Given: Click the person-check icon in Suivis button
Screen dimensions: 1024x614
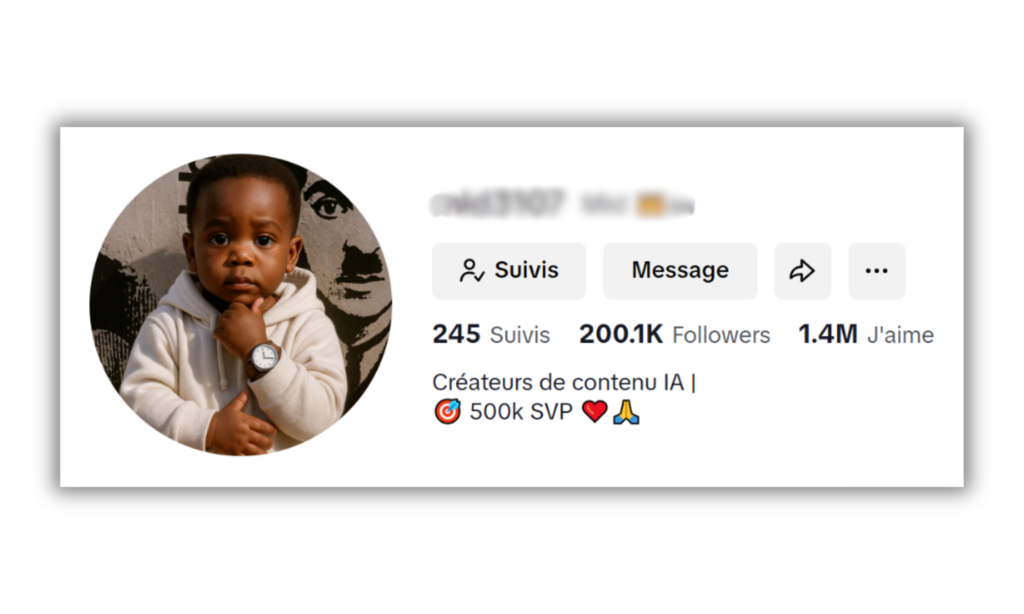Looking at the screenshot, I should (x=472, y=270).
